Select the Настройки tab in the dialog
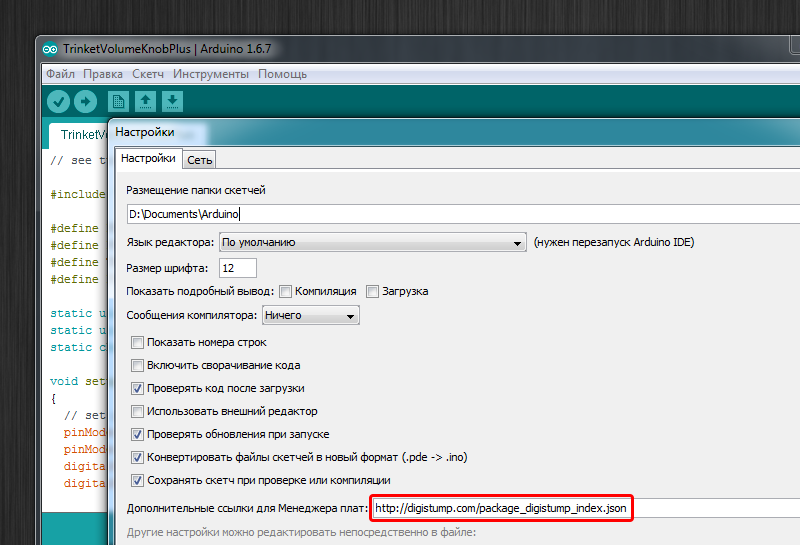 coord(148,159)
